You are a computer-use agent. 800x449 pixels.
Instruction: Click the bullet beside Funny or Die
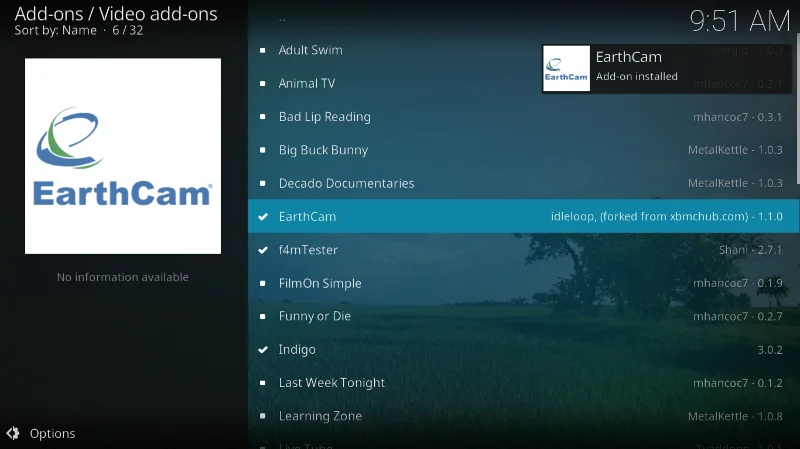click(263, 316)
